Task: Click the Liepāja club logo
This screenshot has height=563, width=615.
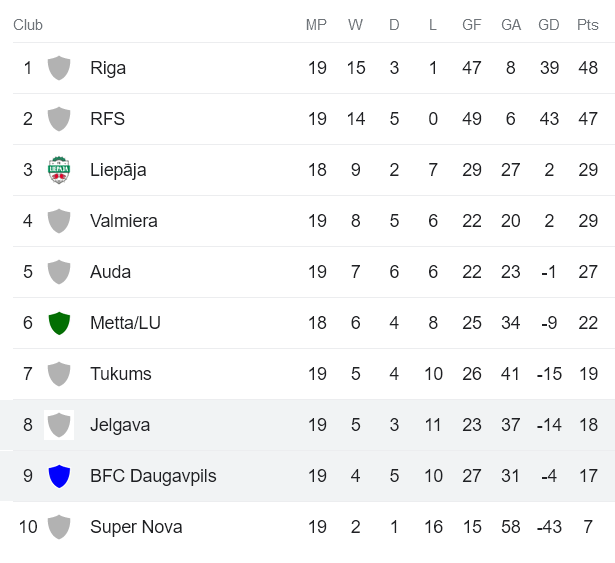Action: click(x=59, y=170)
